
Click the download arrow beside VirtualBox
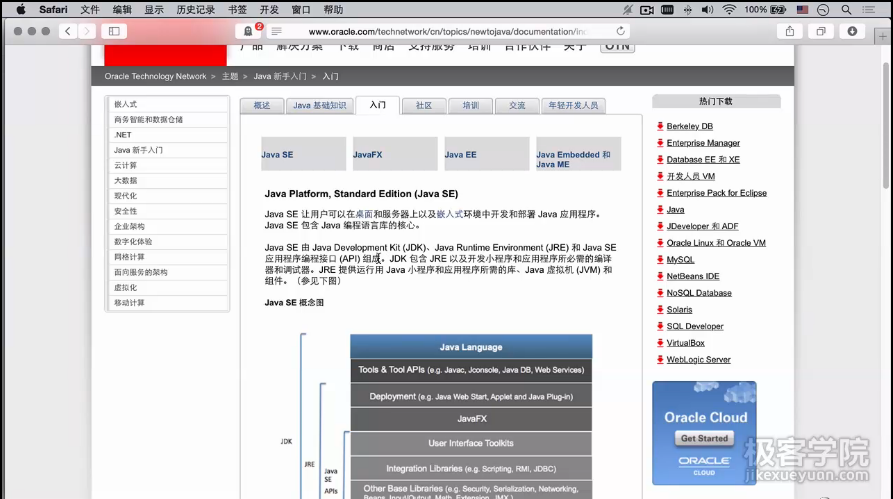click(x=660, y=343)
